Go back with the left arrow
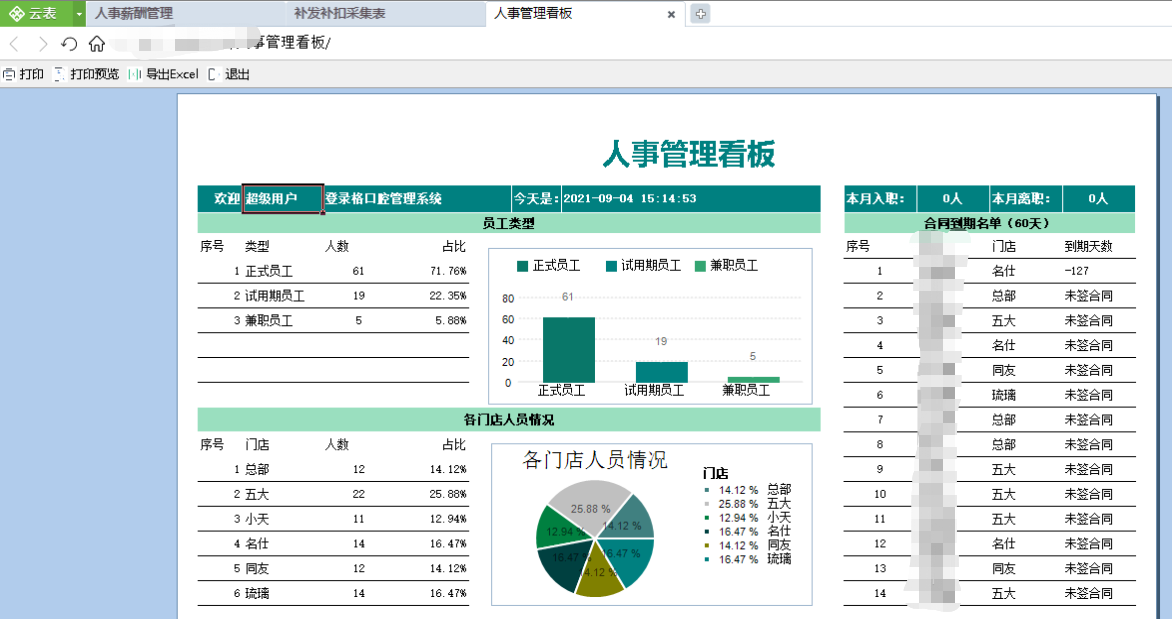 14,44
